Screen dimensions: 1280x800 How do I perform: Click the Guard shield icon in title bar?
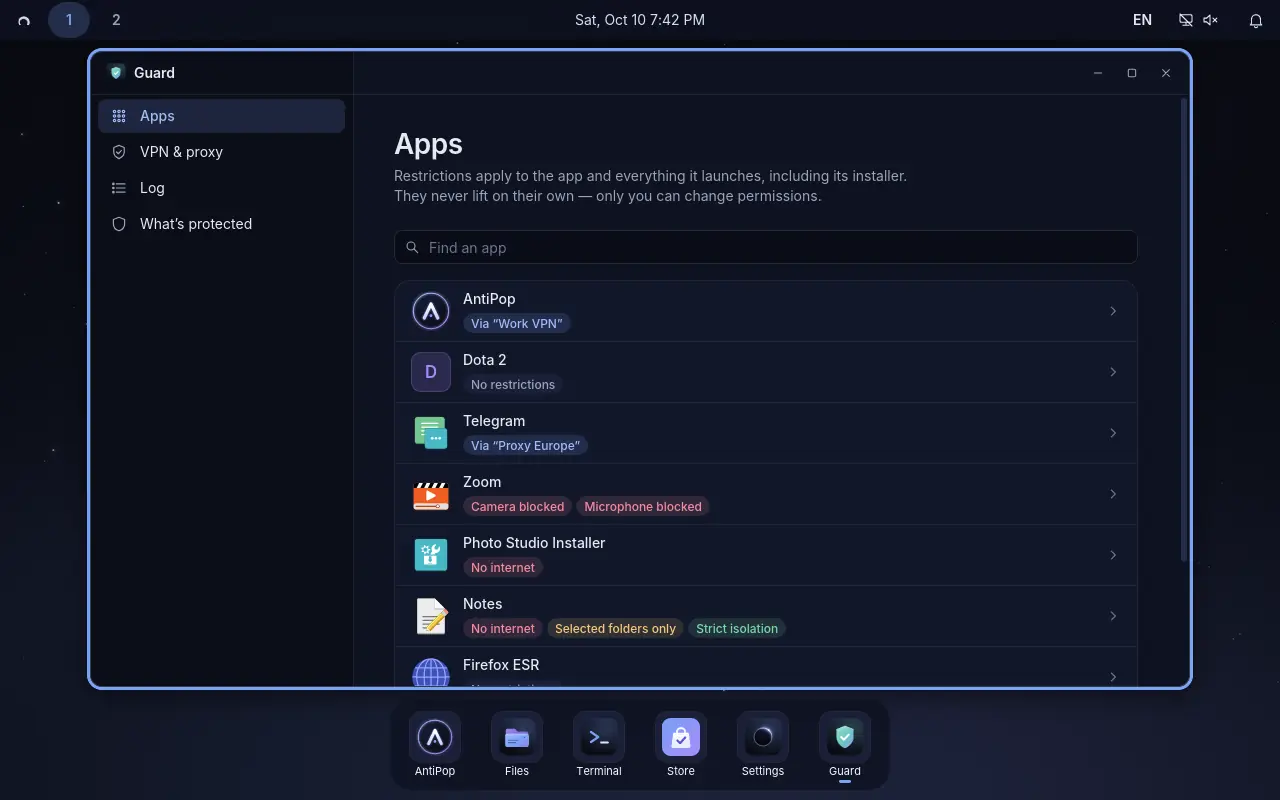[116, 72]
